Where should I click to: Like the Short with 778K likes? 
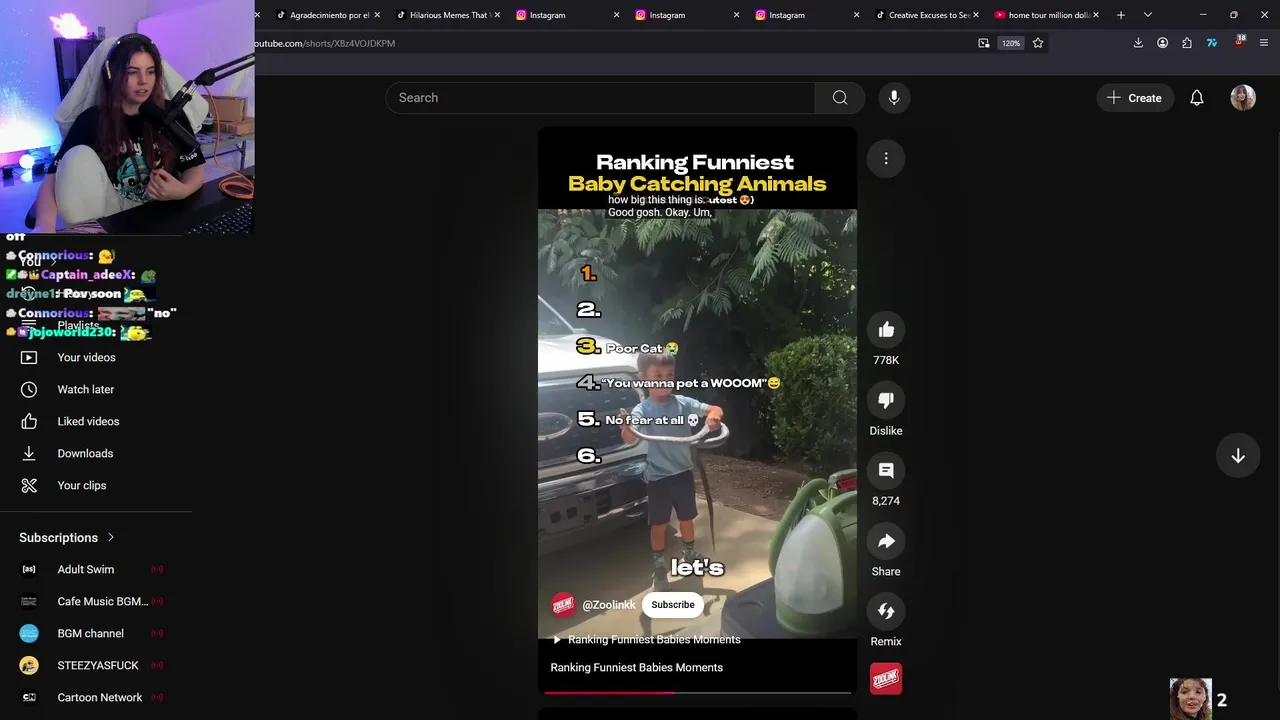886,330
